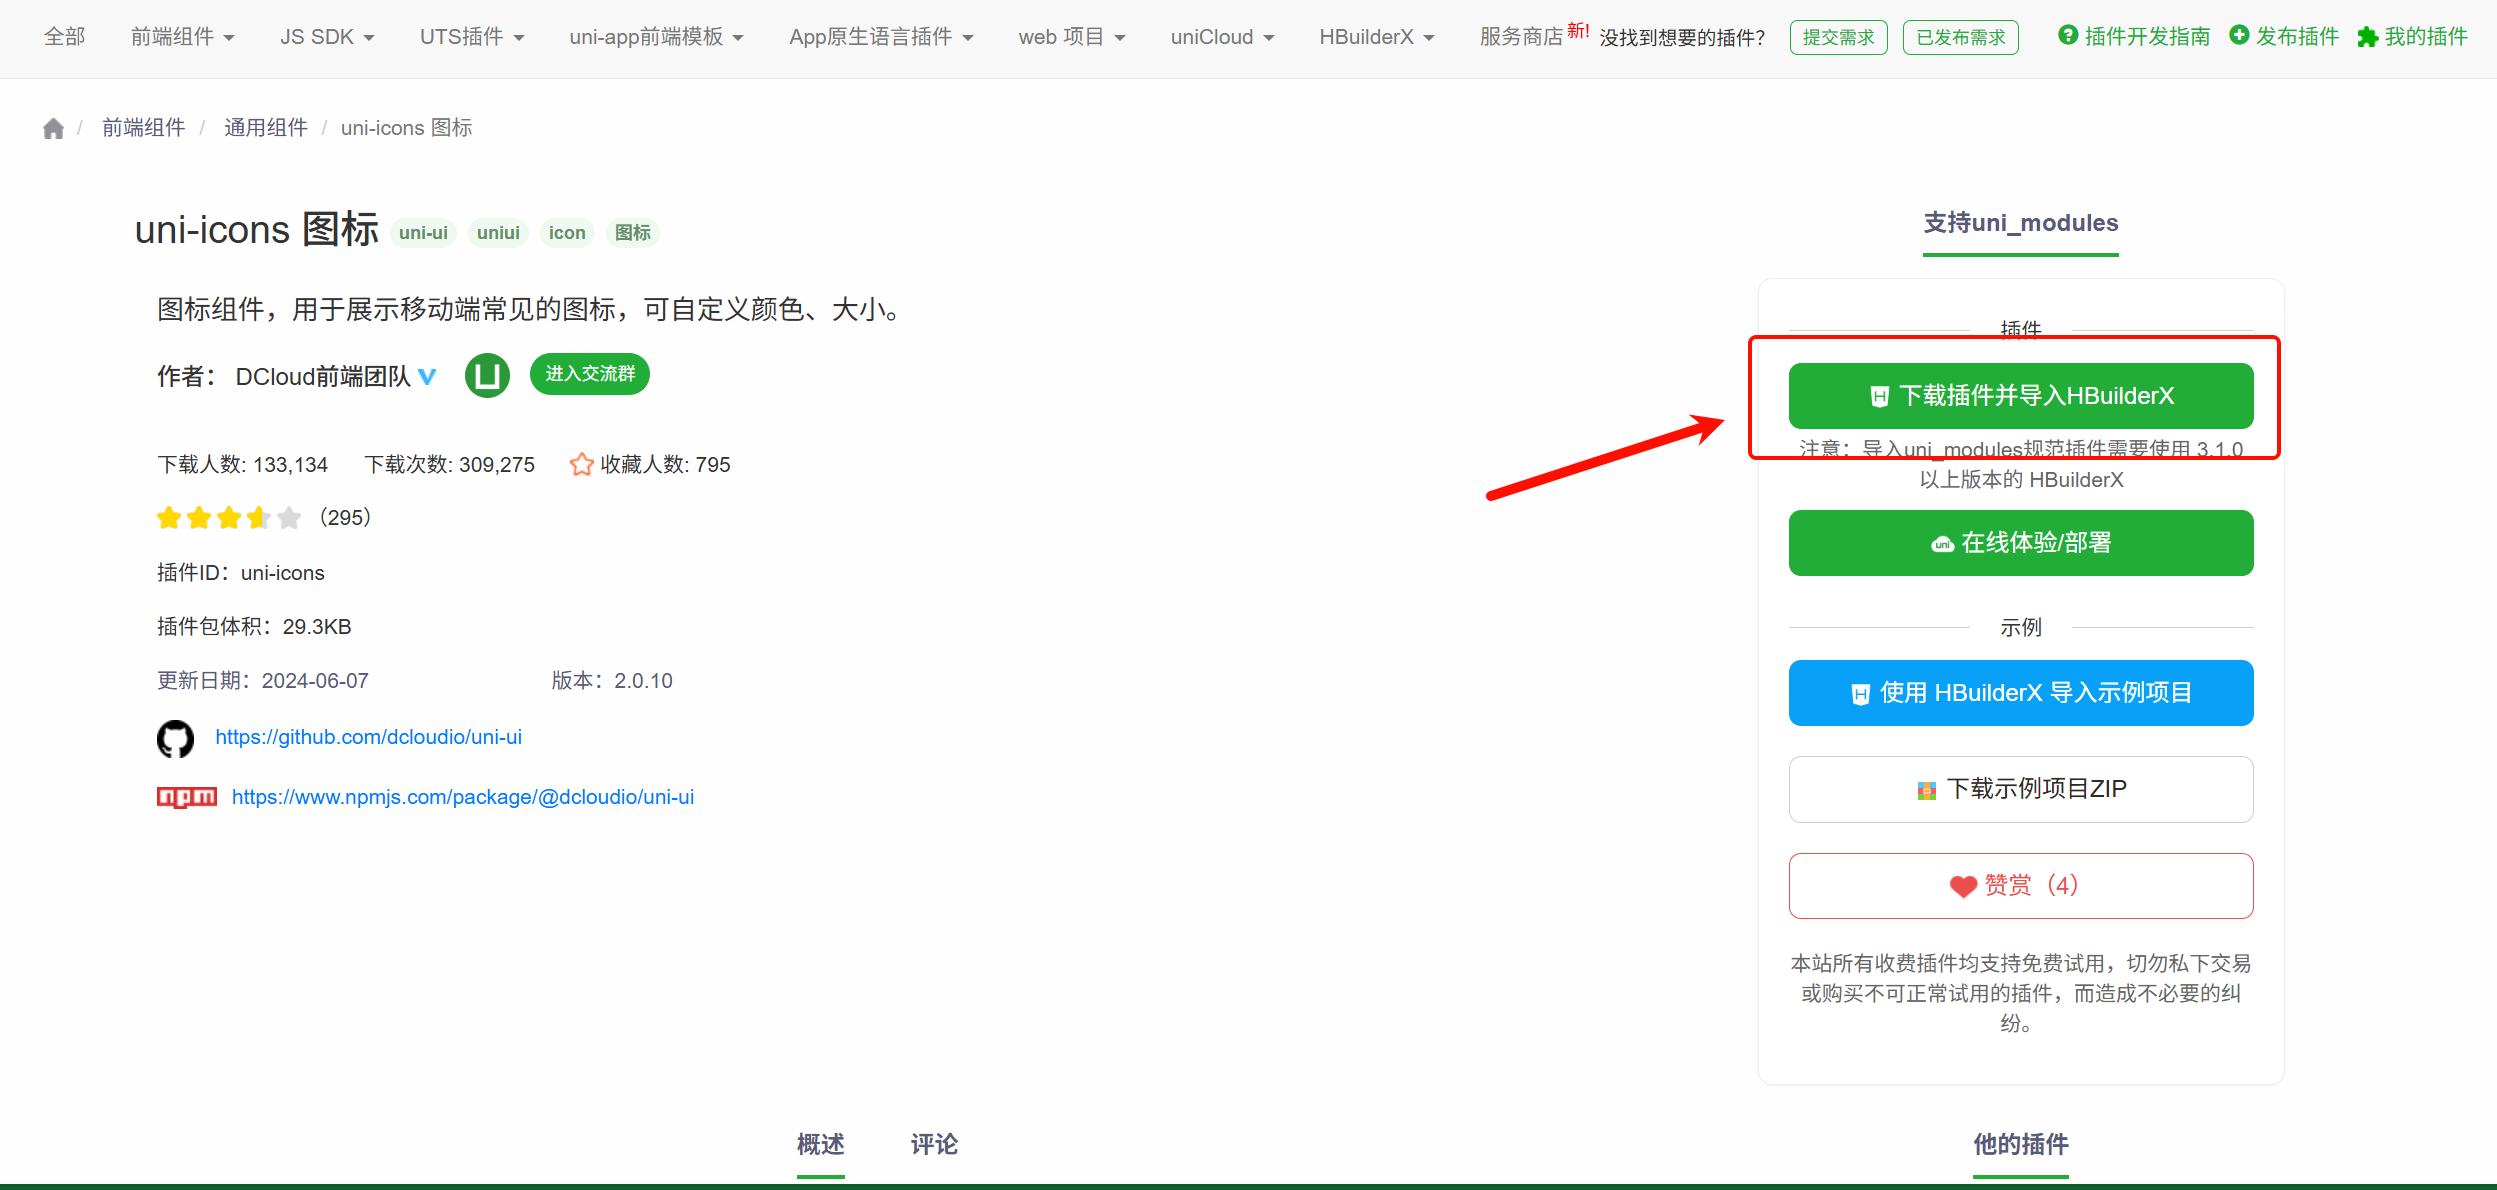2497x1190 pixels.
Task: Open the JS SDK dropdown menu
Action: (327, 37)
